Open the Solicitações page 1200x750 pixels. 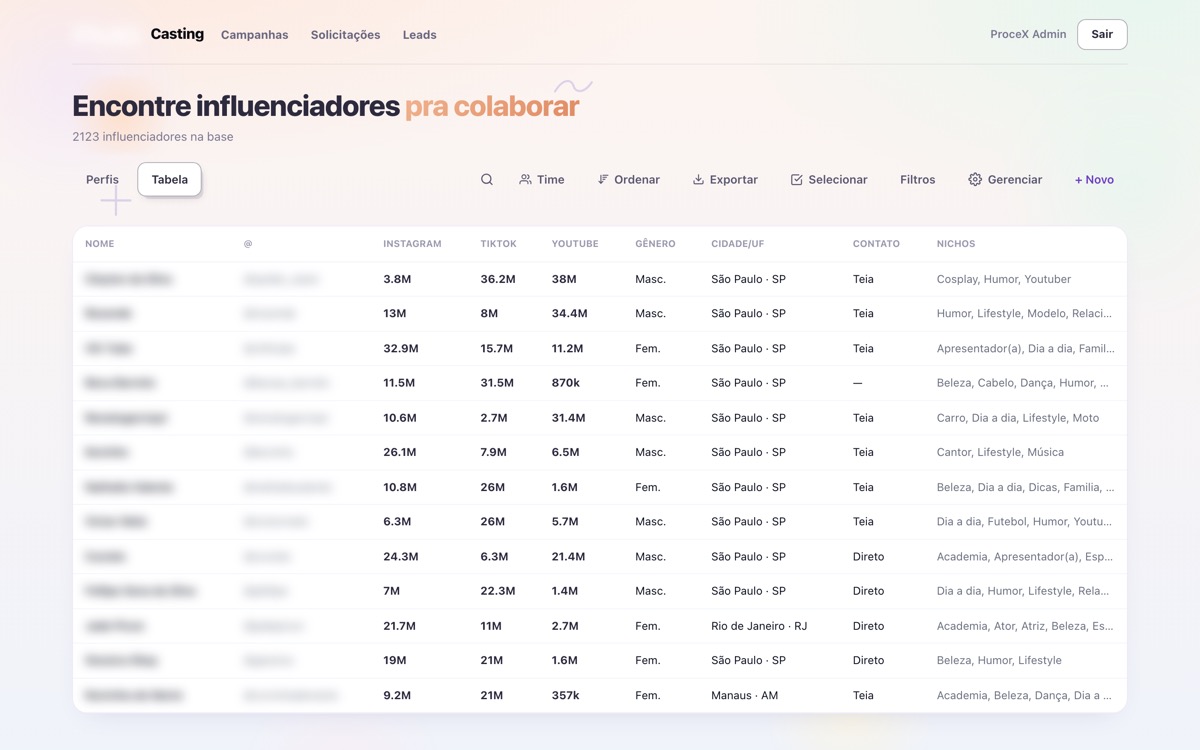pos(345,35)
